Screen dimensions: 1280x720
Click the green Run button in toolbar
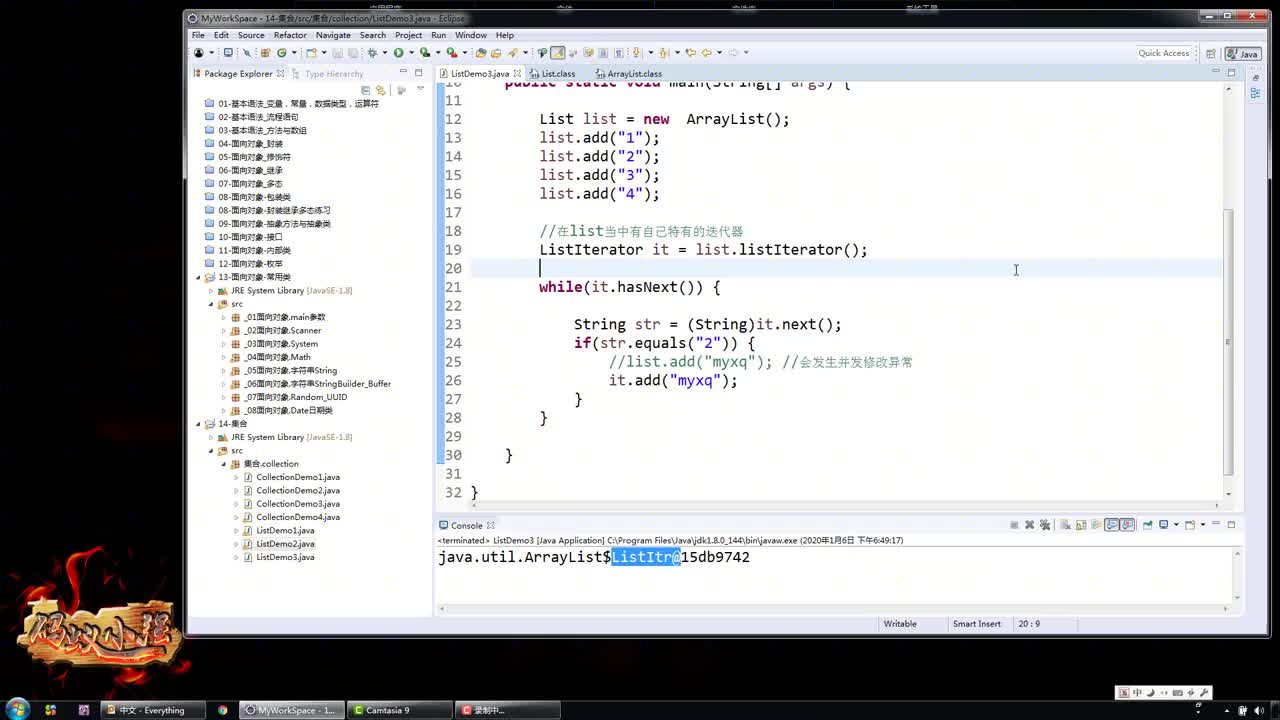[x=398, y=53]
